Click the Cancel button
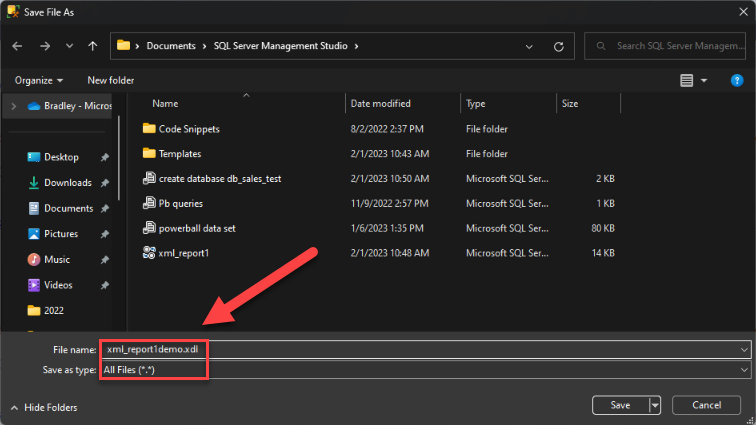Viewport: 756px width, 425px height. tap(706, 405)
